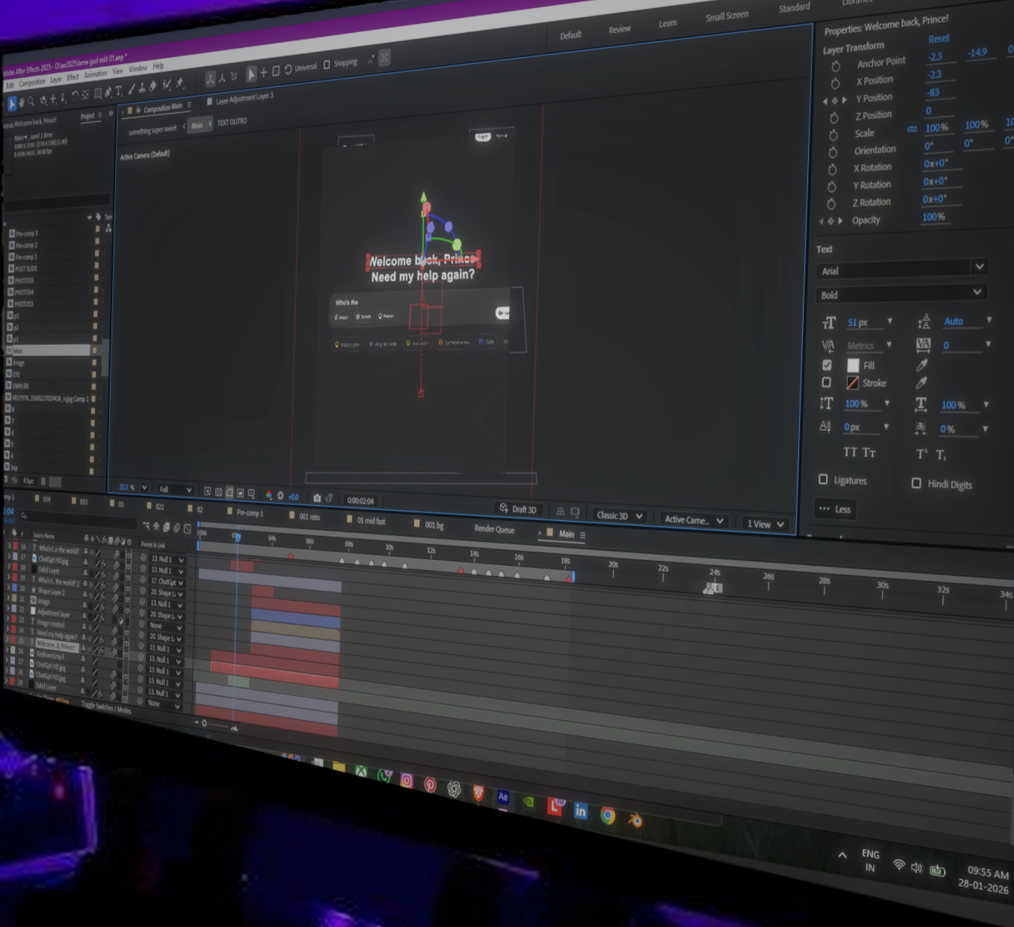Click the Less button in Properties

[x=835, y=508]
